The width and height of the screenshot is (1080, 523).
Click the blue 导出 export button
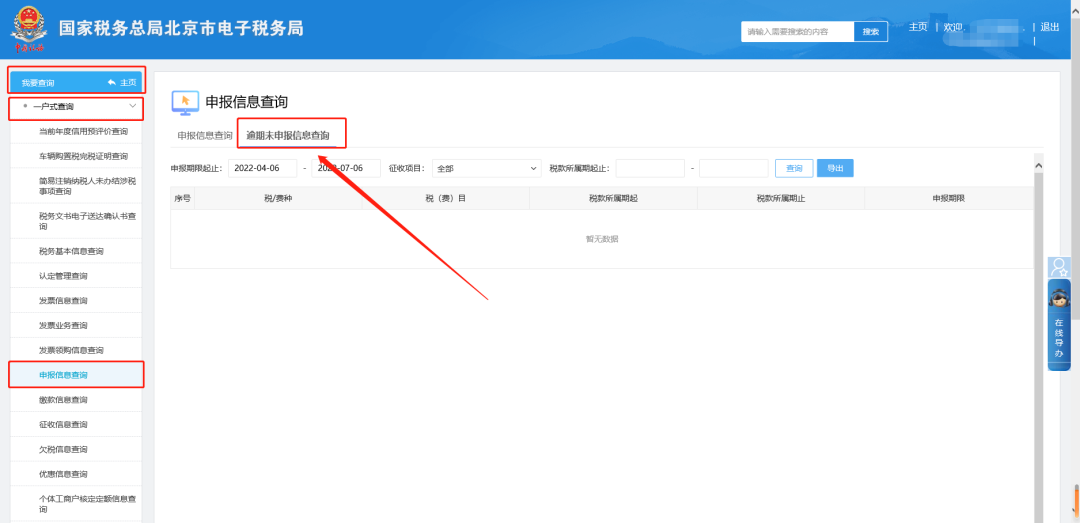[835, 168]
